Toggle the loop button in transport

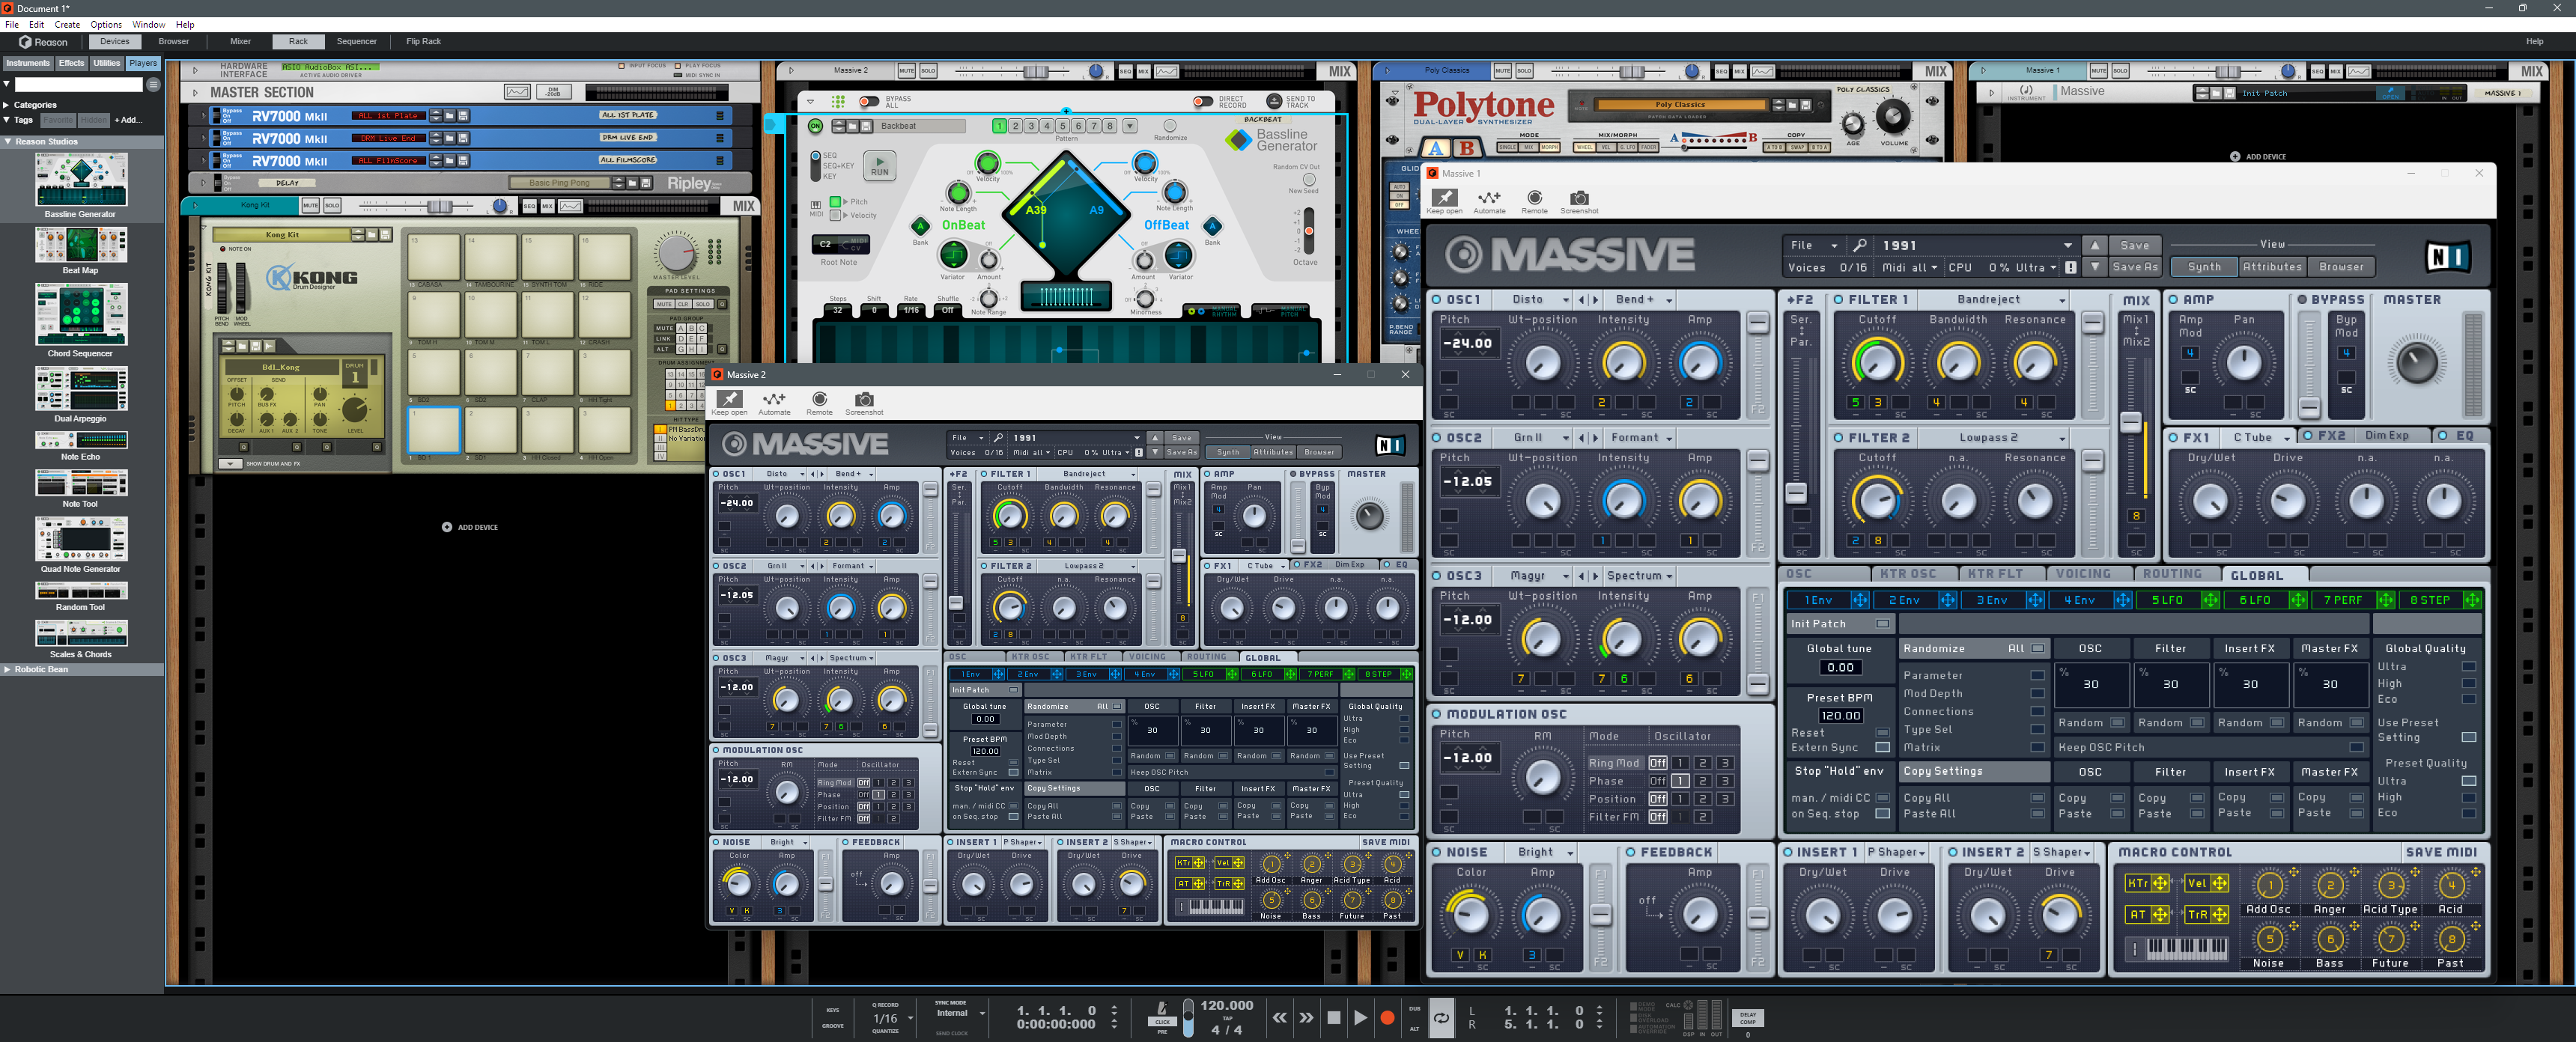pyautogui.click(x=1441, y=1018)
